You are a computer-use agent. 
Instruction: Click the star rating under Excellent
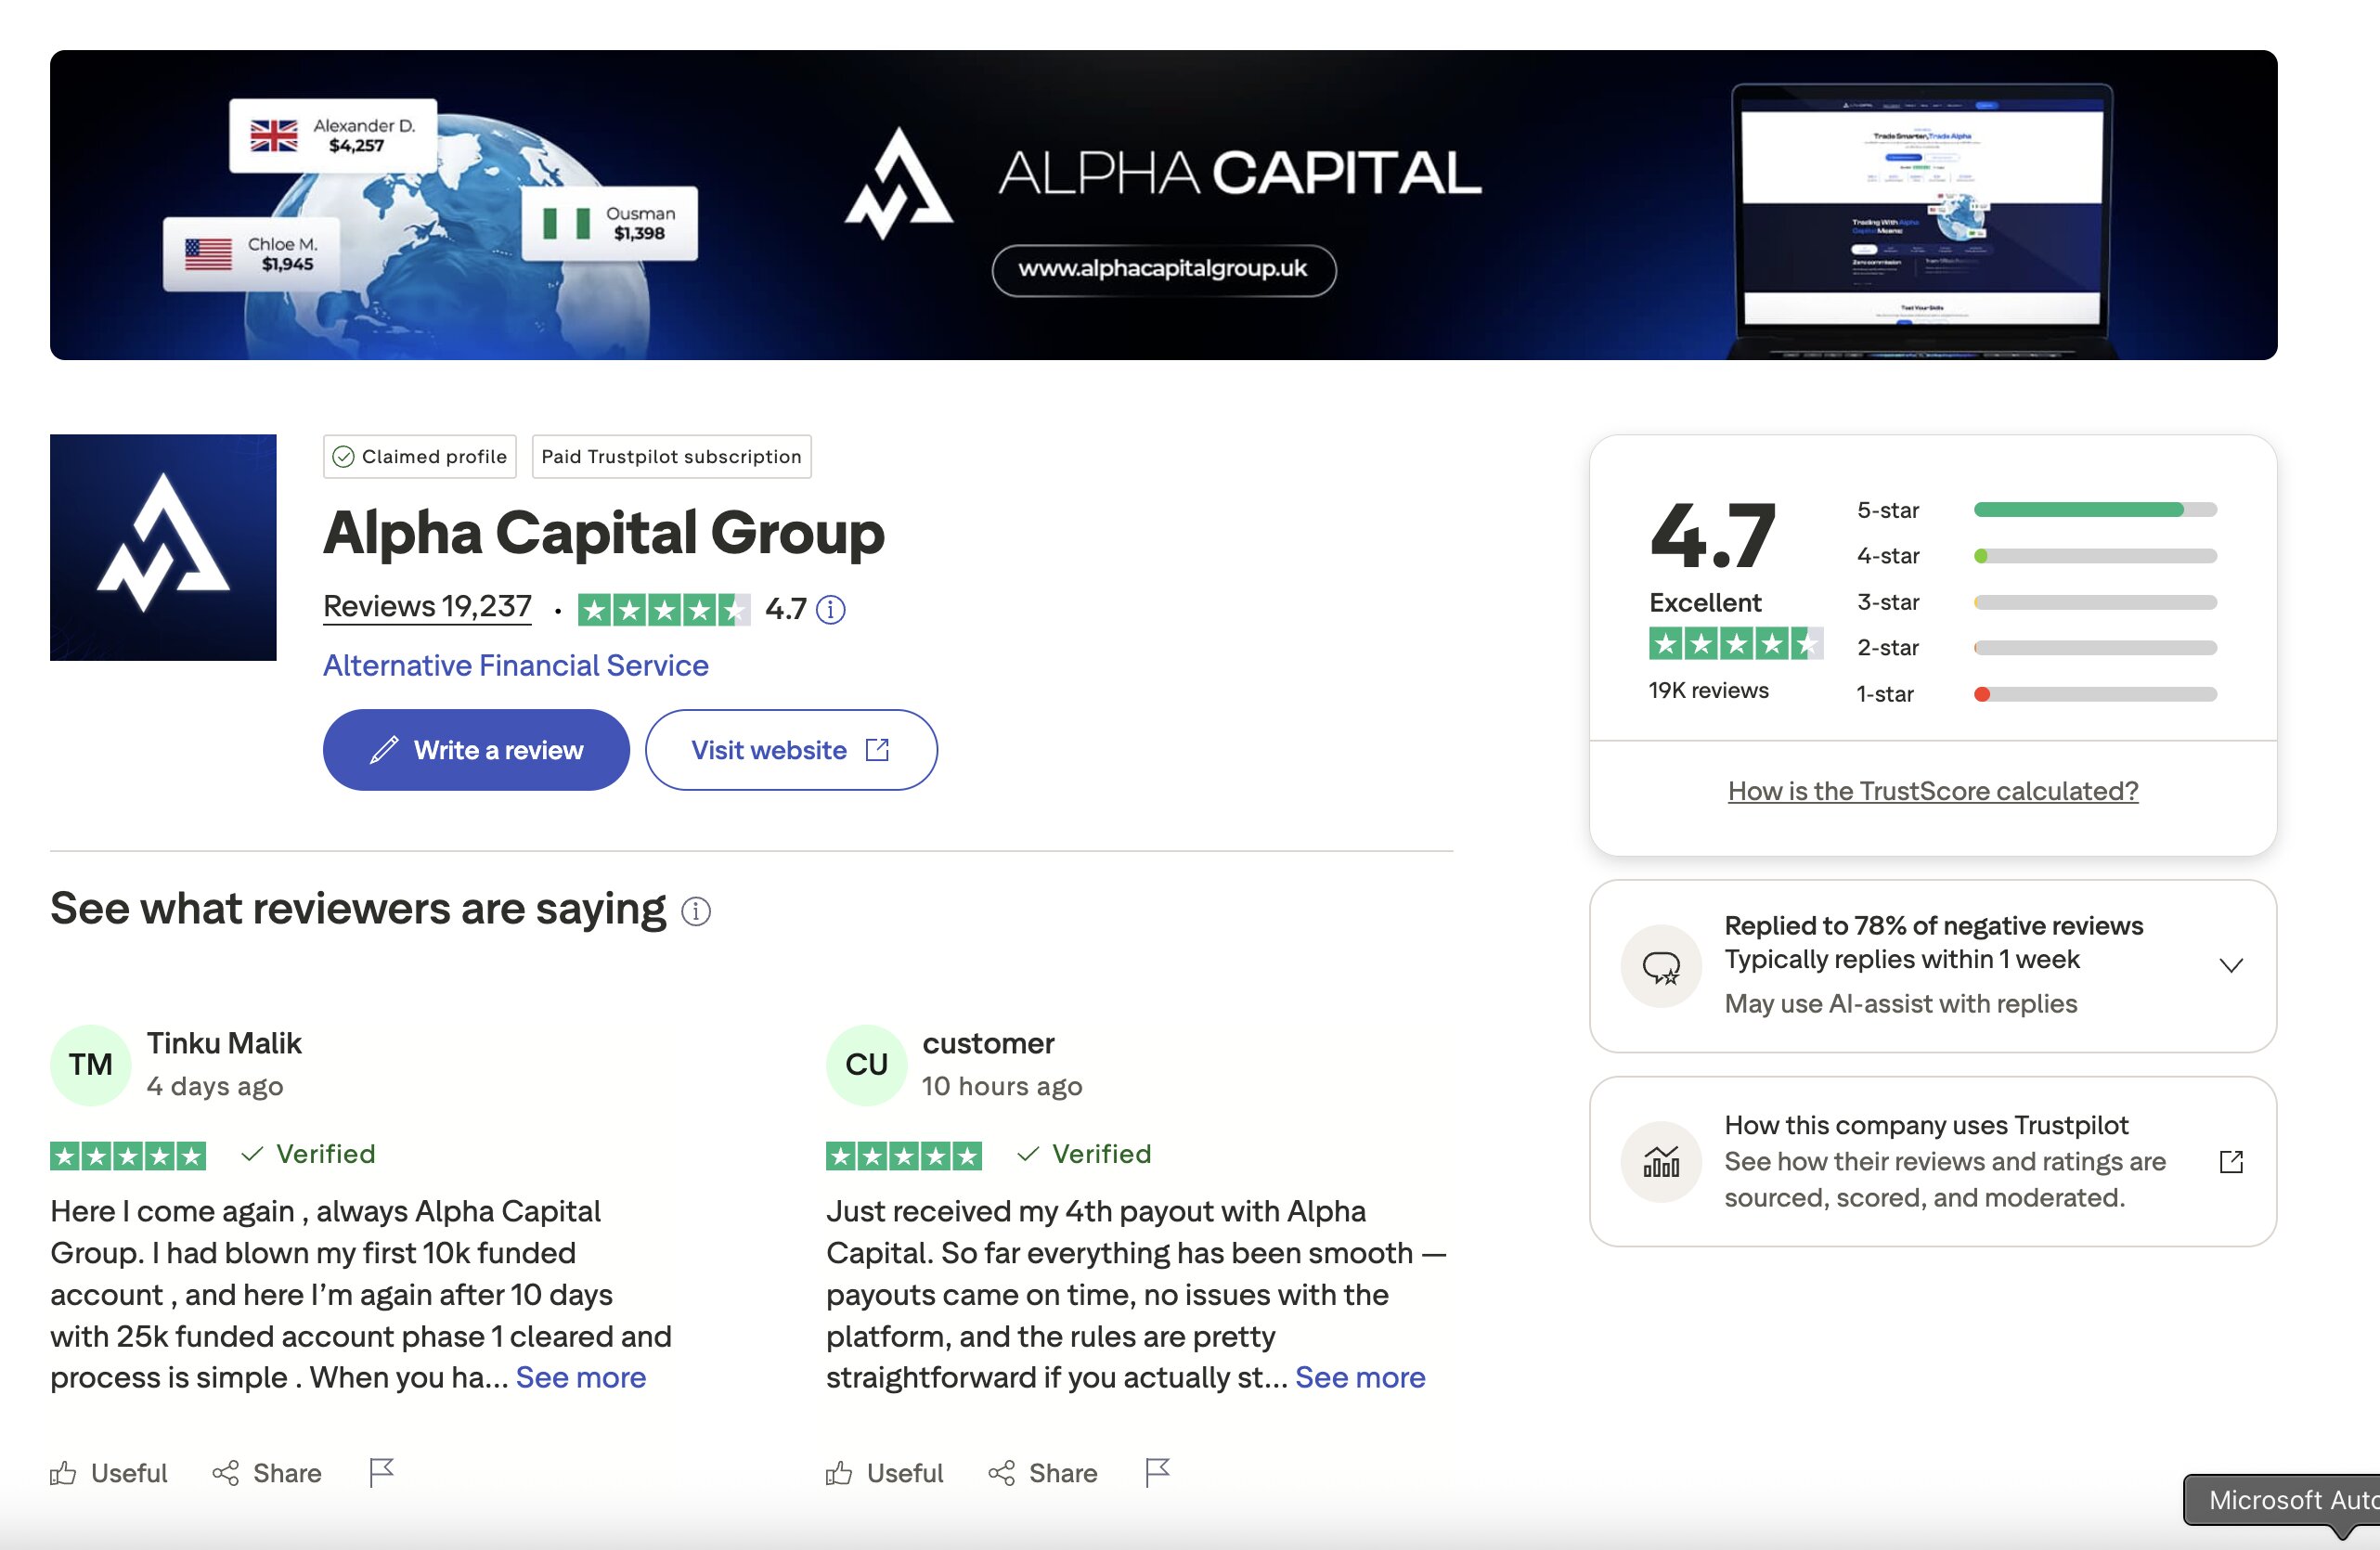pos(1737,643)
